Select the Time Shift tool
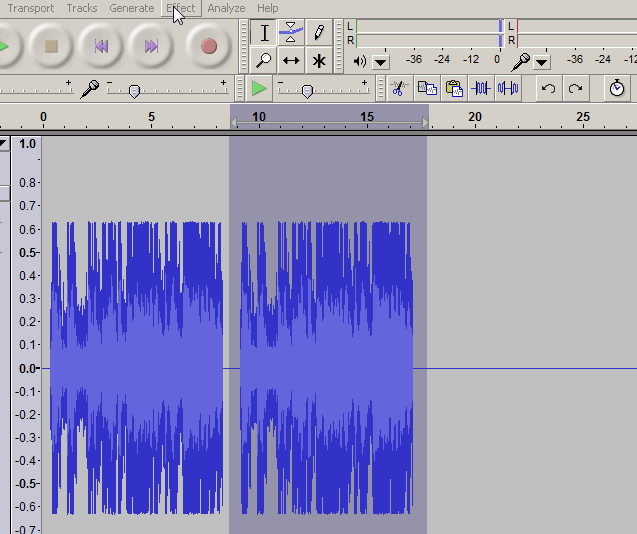Screen dimensions: 637x534 291,61
